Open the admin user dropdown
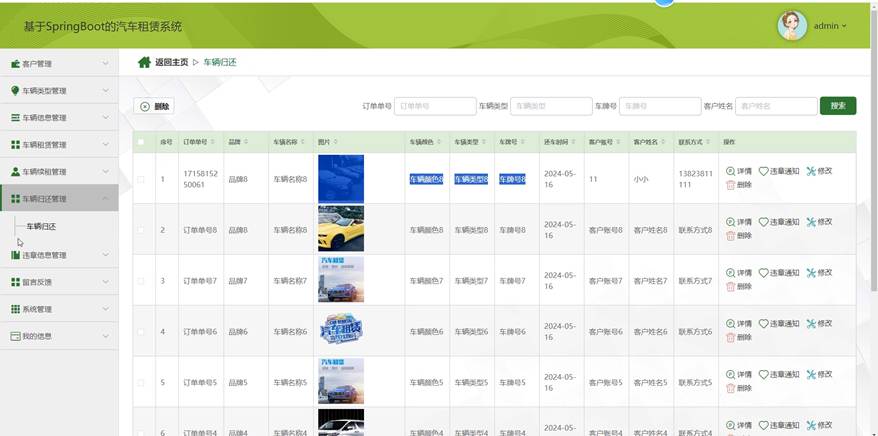This screenshot has width=878, height=436. click(830, 26)
